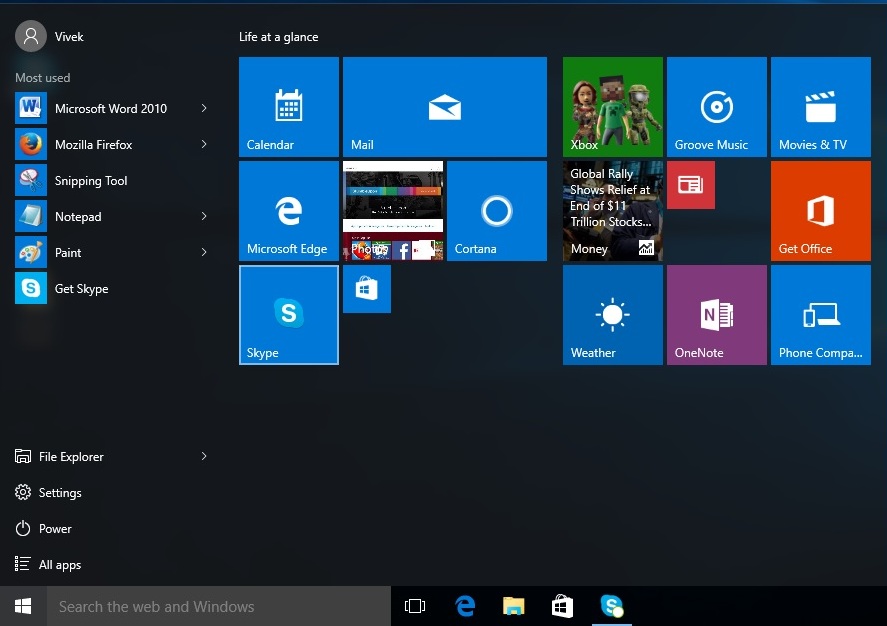The height and width of the screenshot is (626, 887).
Task: Launch Edge from the taskbar
Action: 465,606
